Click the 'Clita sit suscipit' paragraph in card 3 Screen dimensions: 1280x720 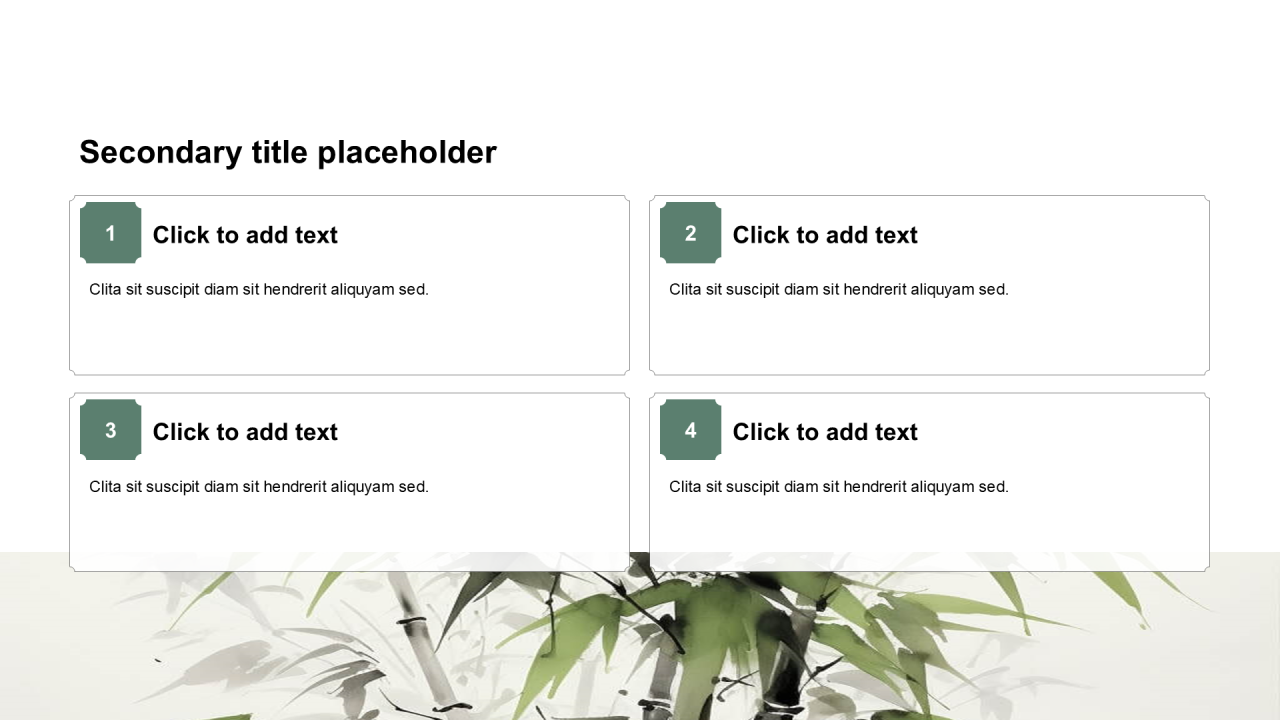point(259,487)
